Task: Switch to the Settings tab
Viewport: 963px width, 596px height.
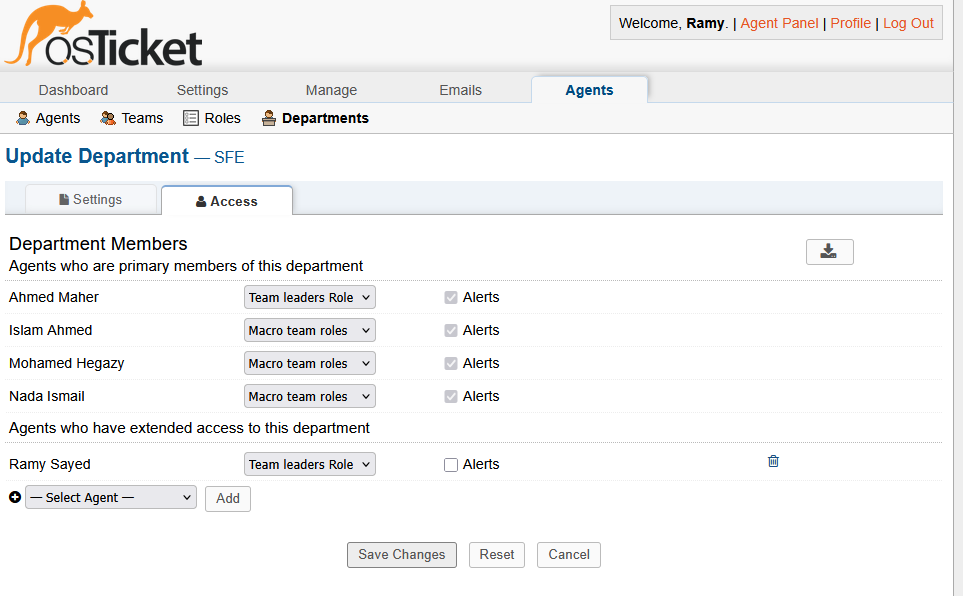Action: 91,200
